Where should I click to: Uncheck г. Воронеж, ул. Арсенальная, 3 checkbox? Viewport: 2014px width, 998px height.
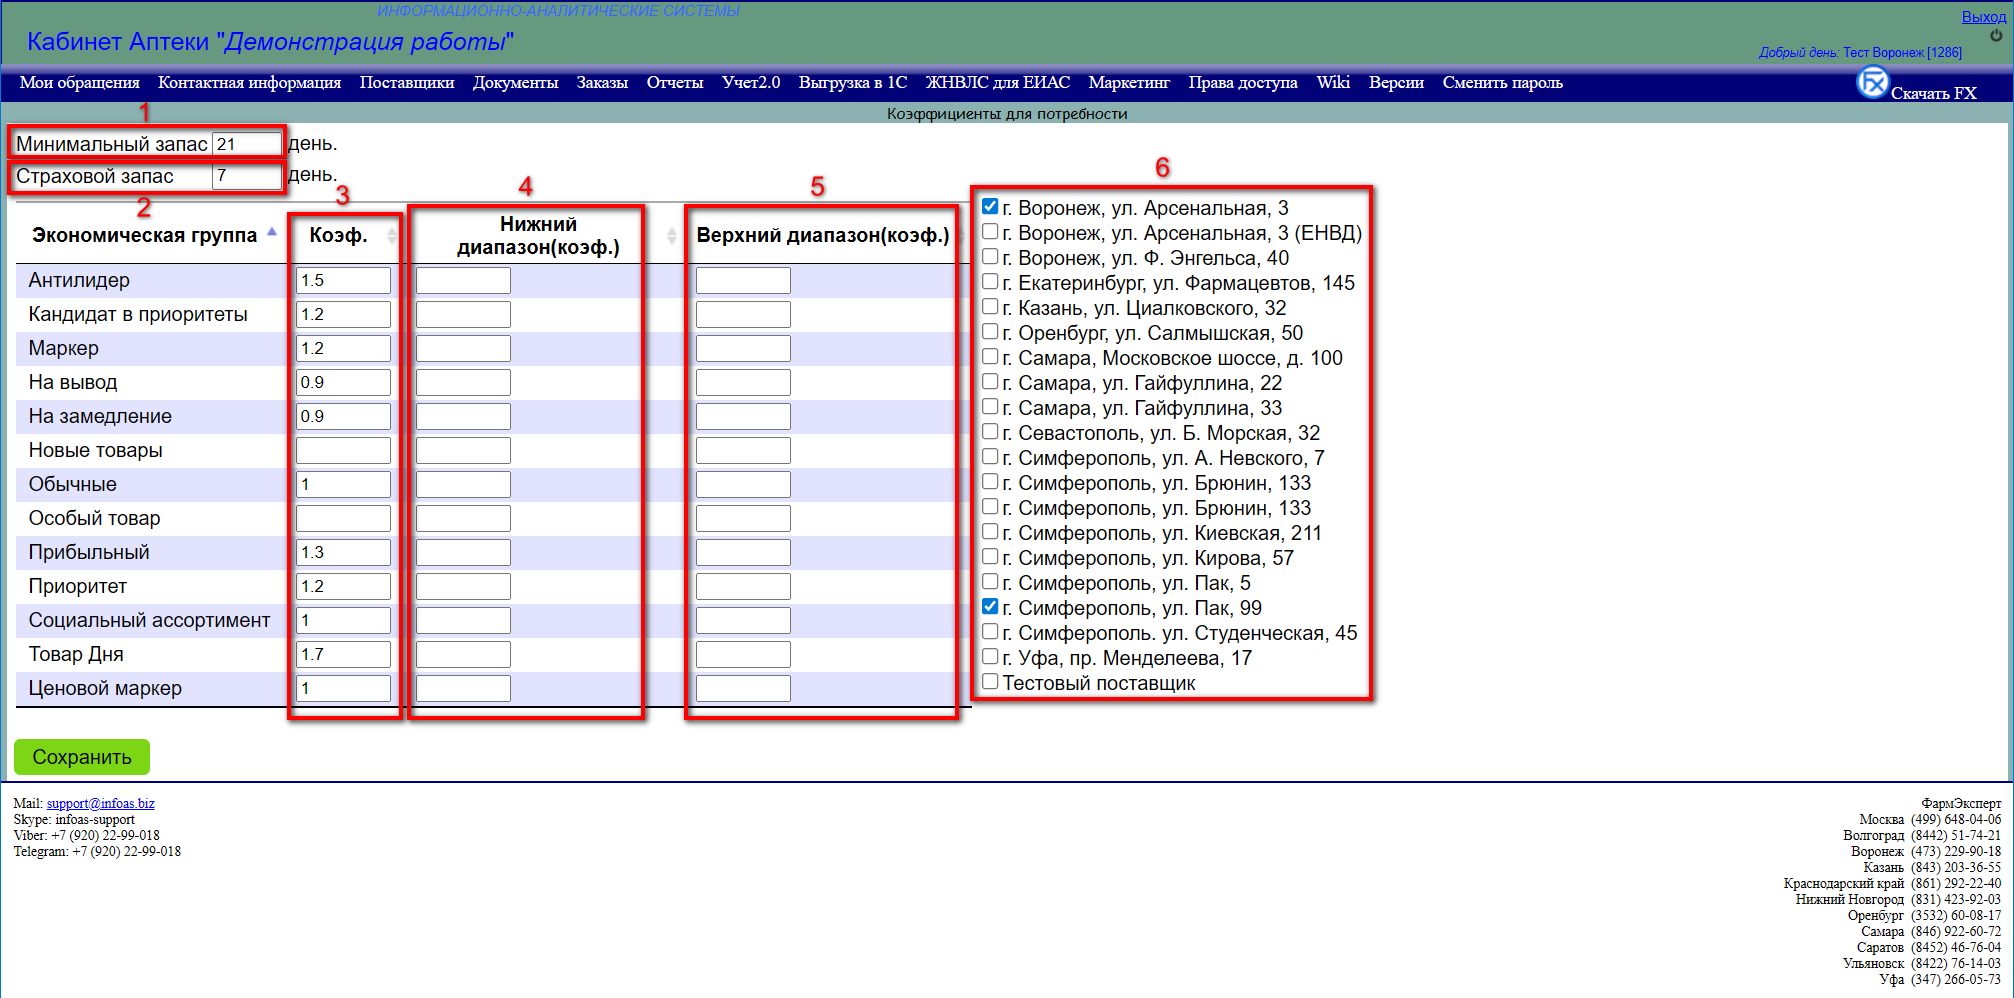990,207
